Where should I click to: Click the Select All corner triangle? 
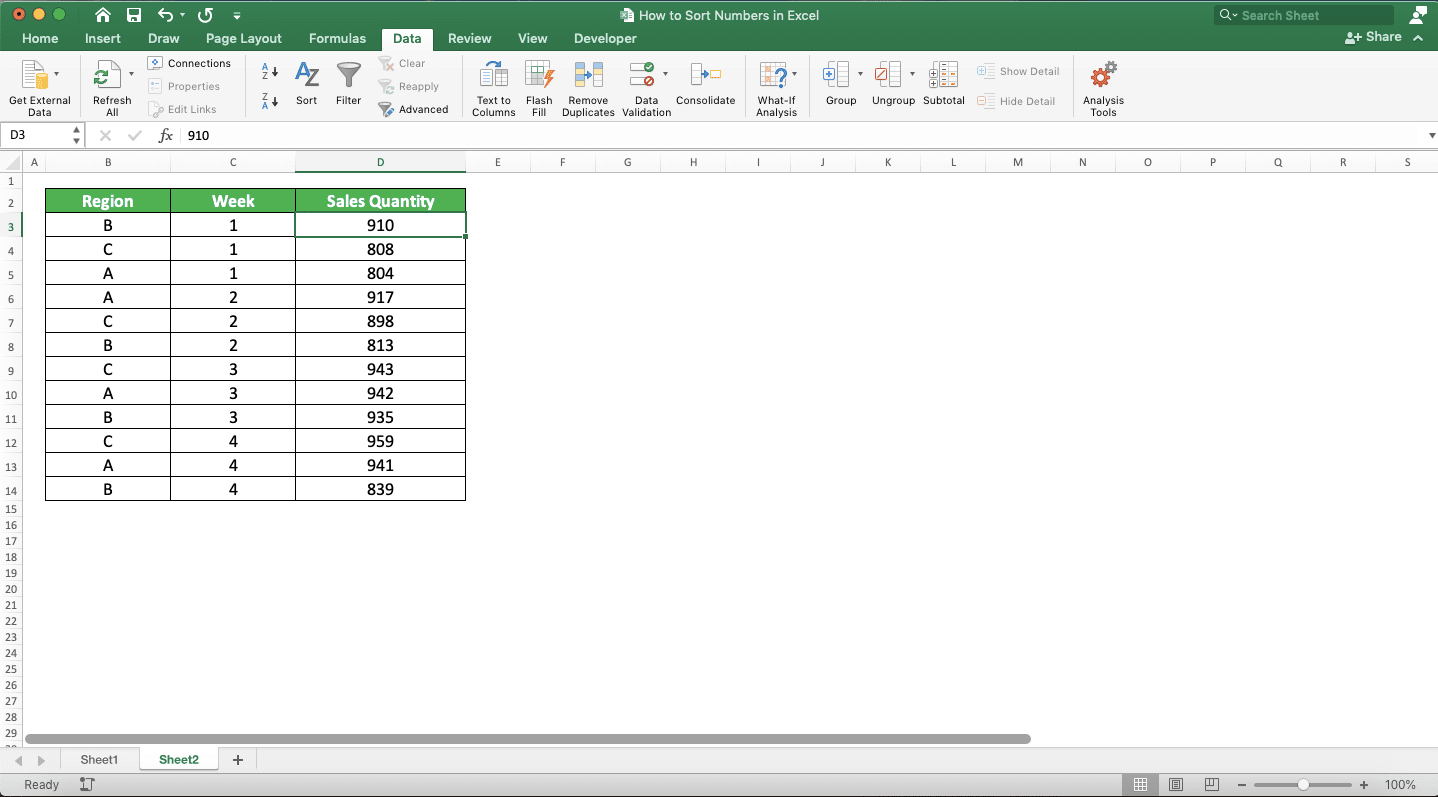[11, 162]
